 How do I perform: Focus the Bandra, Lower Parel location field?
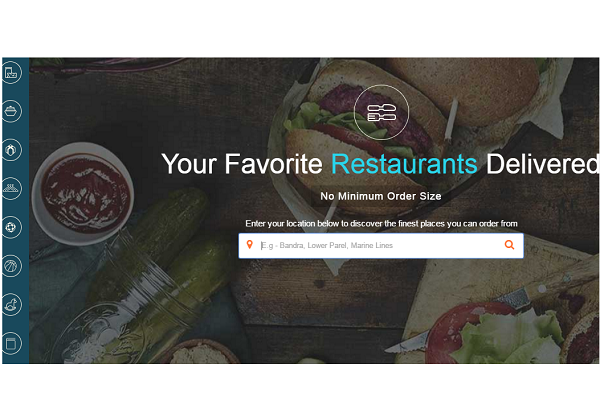tap(381, 245)
